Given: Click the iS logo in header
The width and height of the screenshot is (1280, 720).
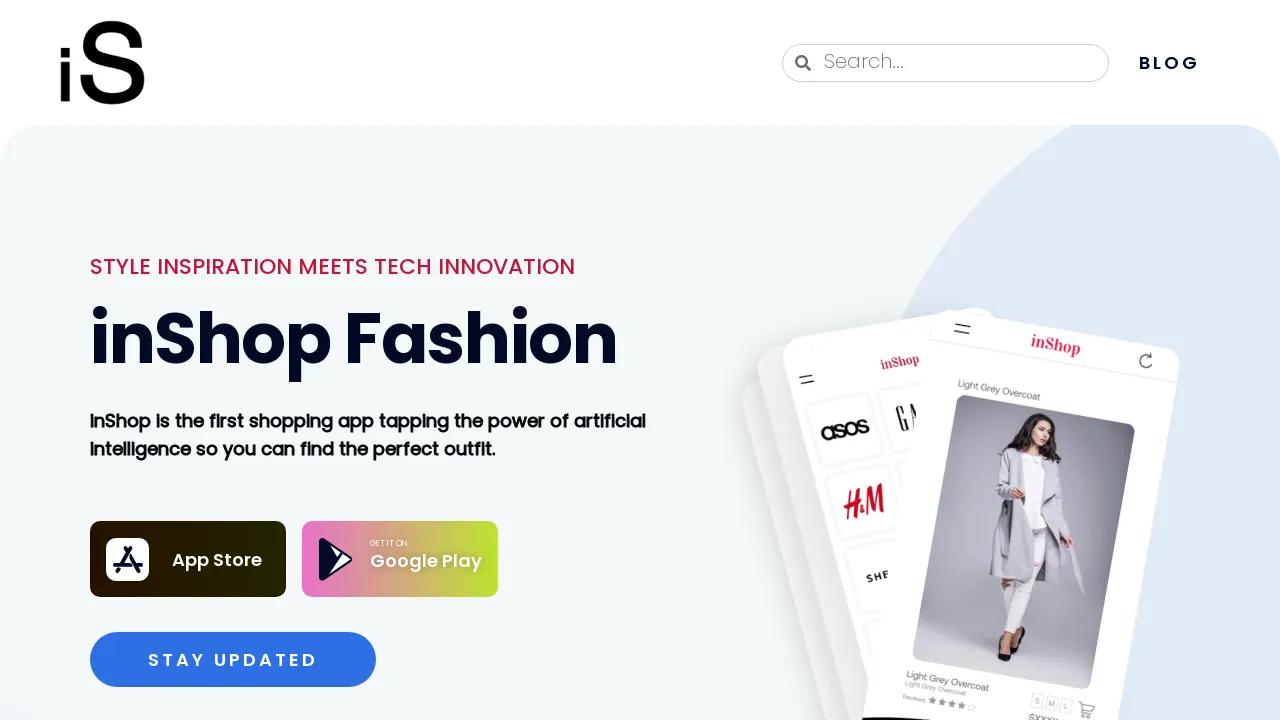Looking at the screenshot, I should click(x=102, y=63).
